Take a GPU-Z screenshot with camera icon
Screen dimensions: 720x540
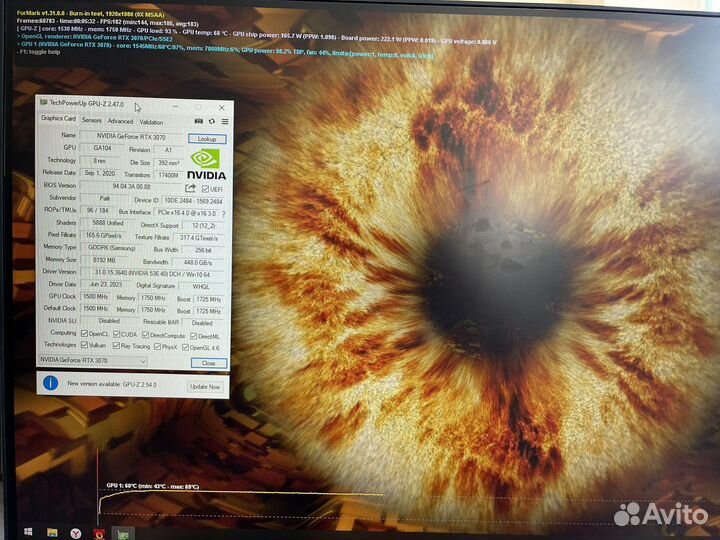[198, 121]
